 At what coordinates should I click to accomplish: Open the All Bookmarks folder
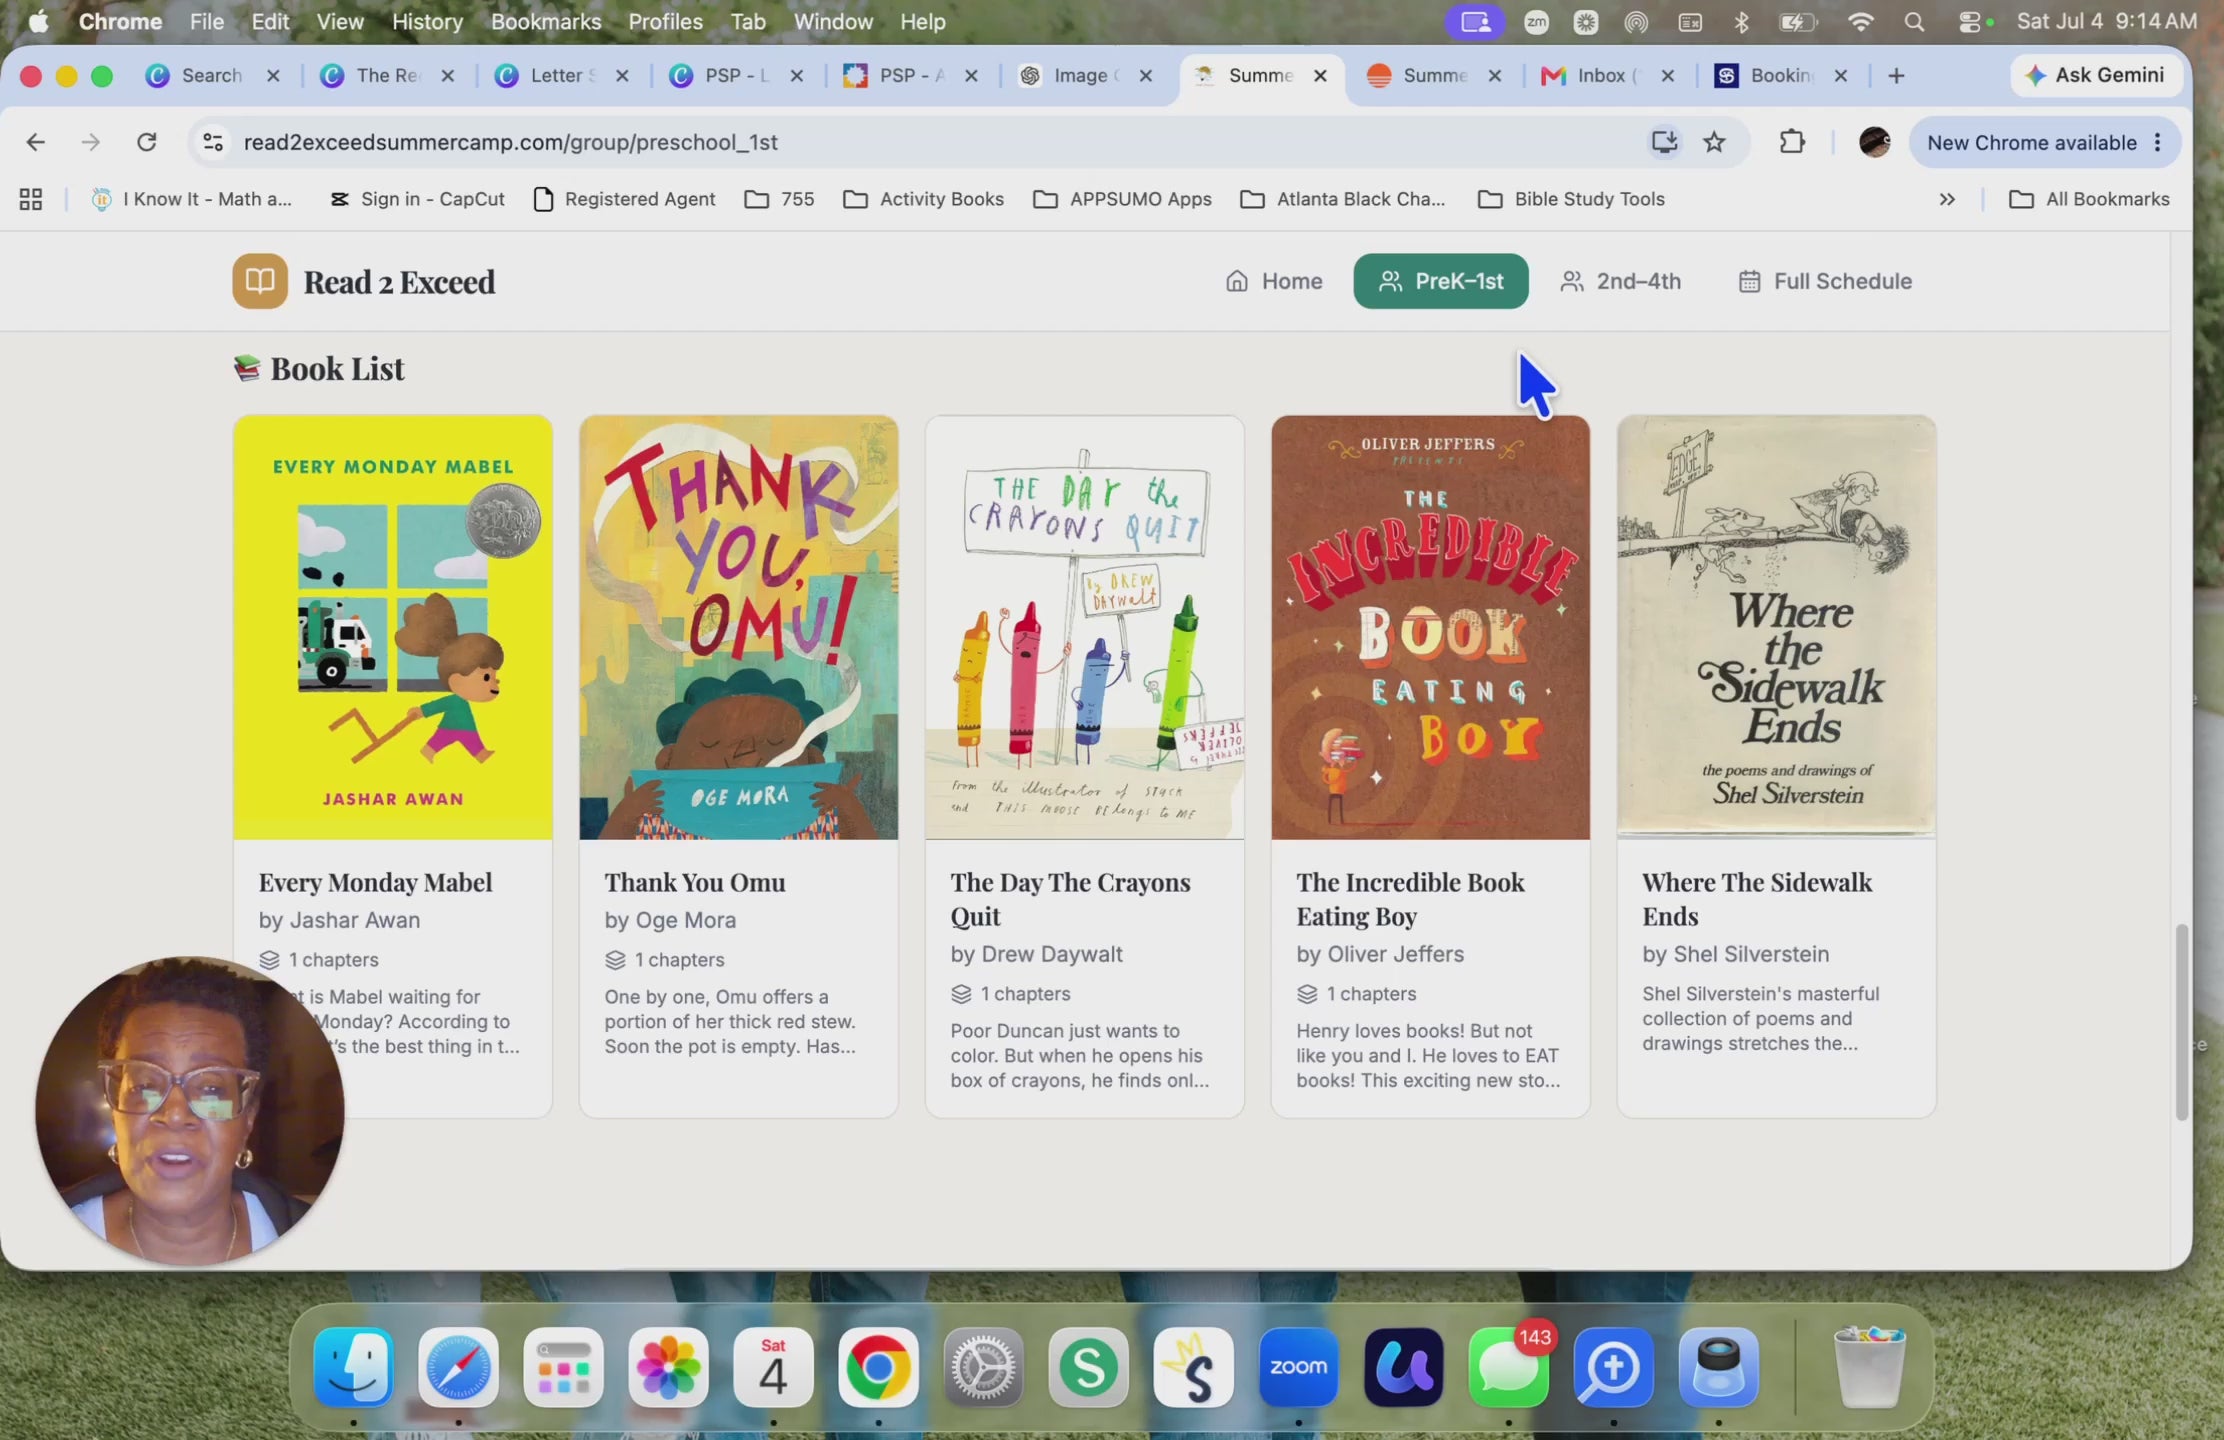pyautogui.click(x=2089, y=199)
